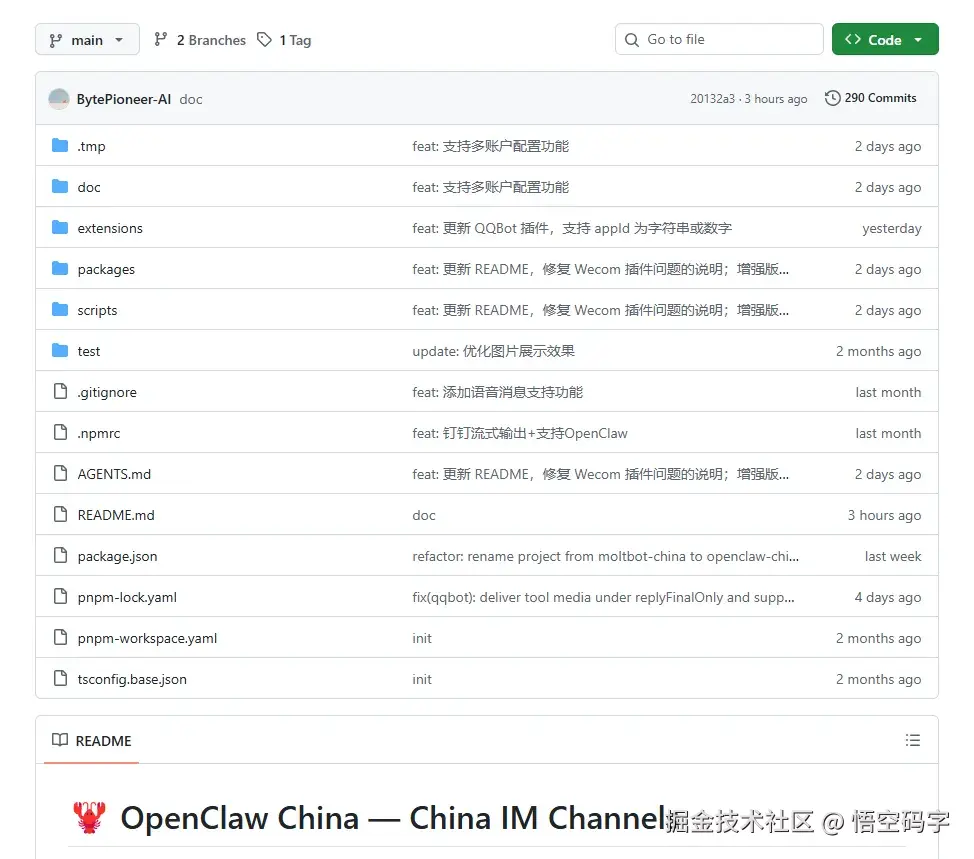Screen dimensions: 974x859
Task: Click BytePioneer-AI's avatar image
Action: (58, 98)
